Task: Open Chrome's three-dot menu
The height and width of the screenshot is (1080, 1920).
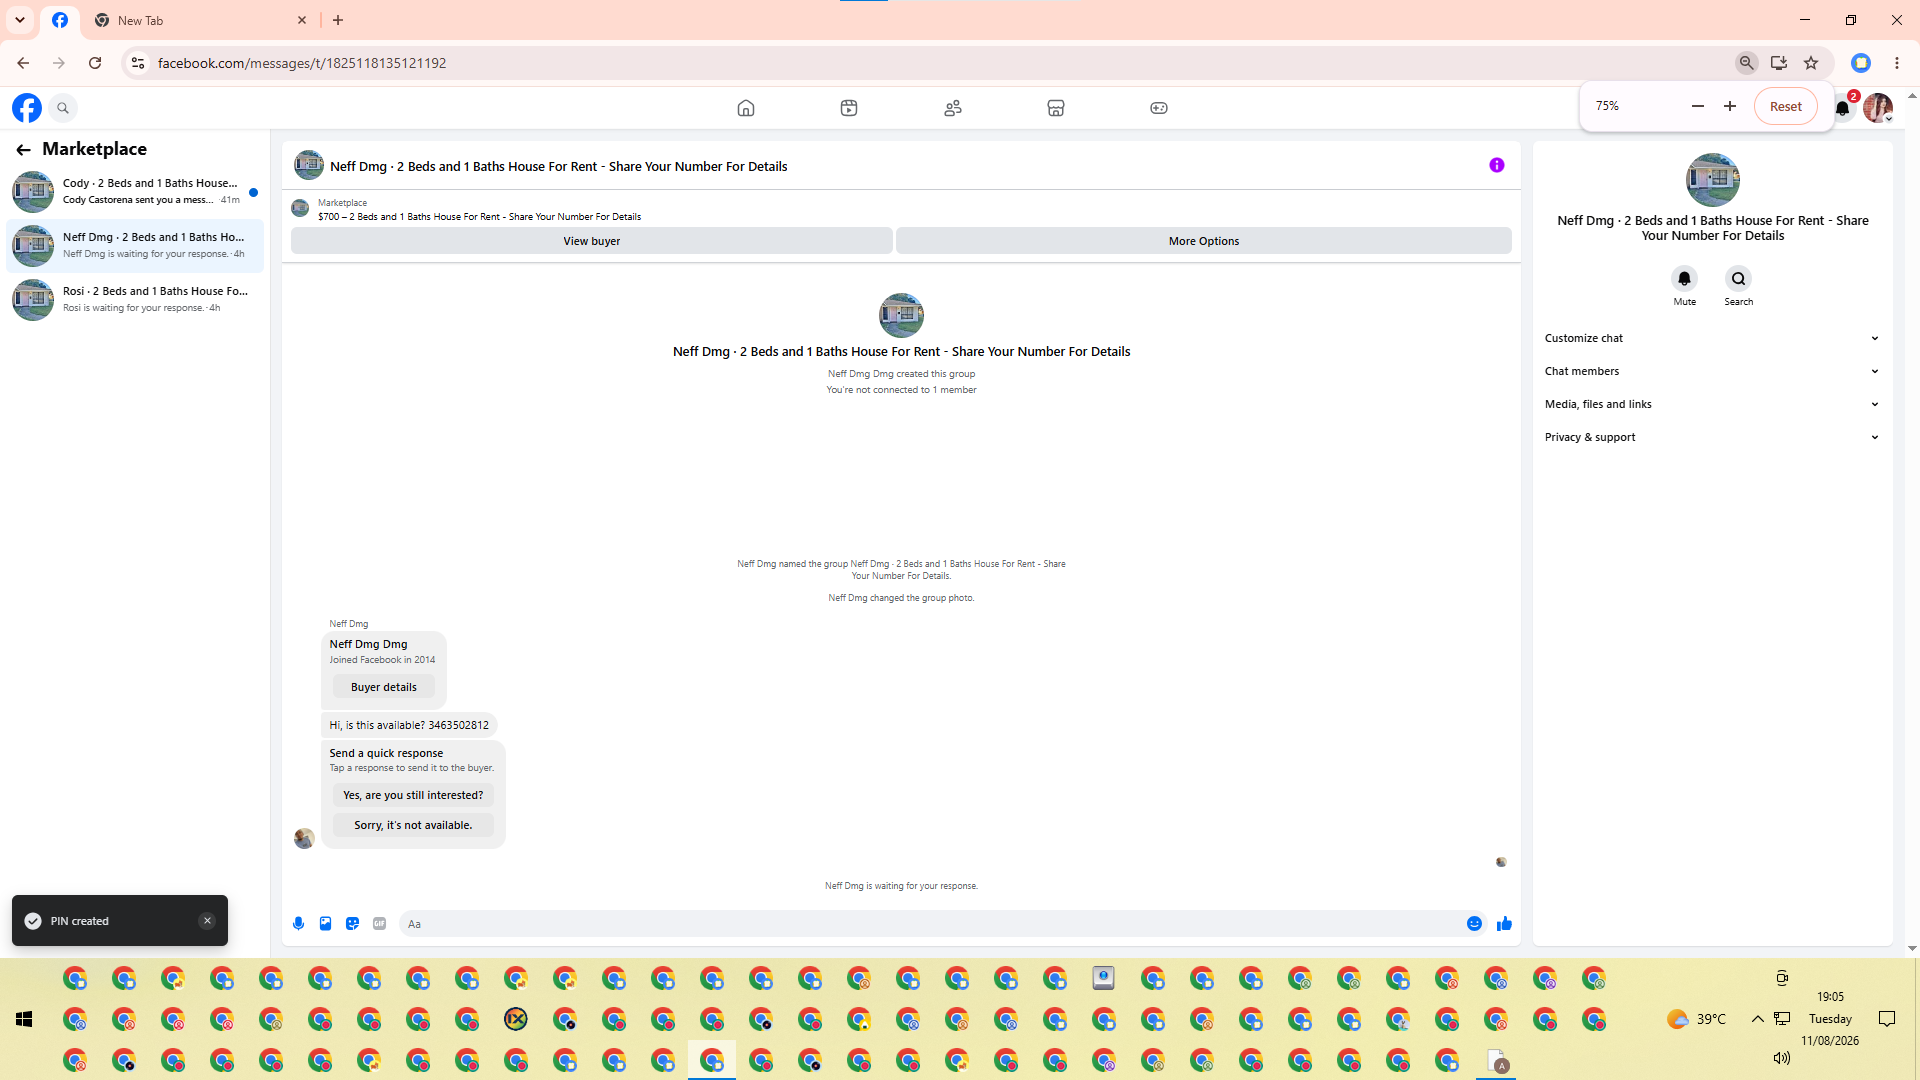Action: (1897, 63)
